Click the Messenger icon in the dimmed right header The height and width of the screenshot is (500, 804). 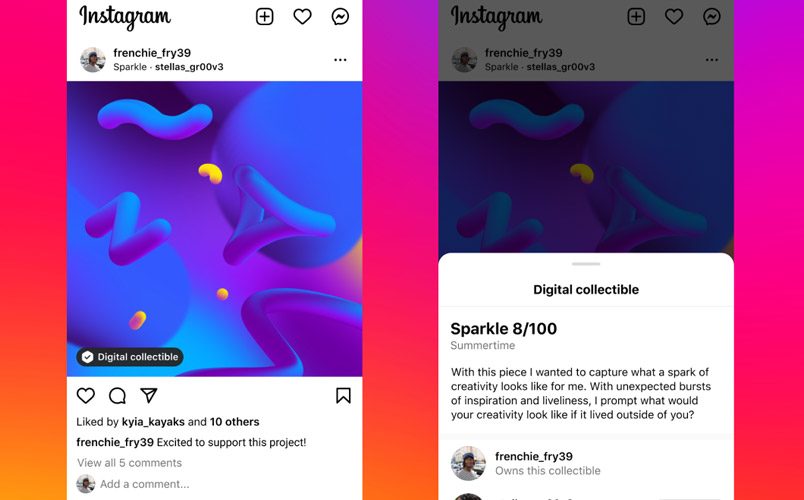(712, 17)
